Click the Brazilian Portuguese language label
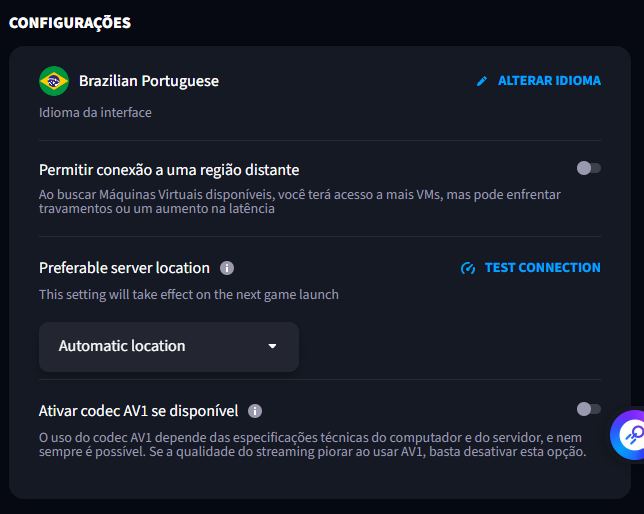The width and height of the screenshot is (644, 514). 149,81
